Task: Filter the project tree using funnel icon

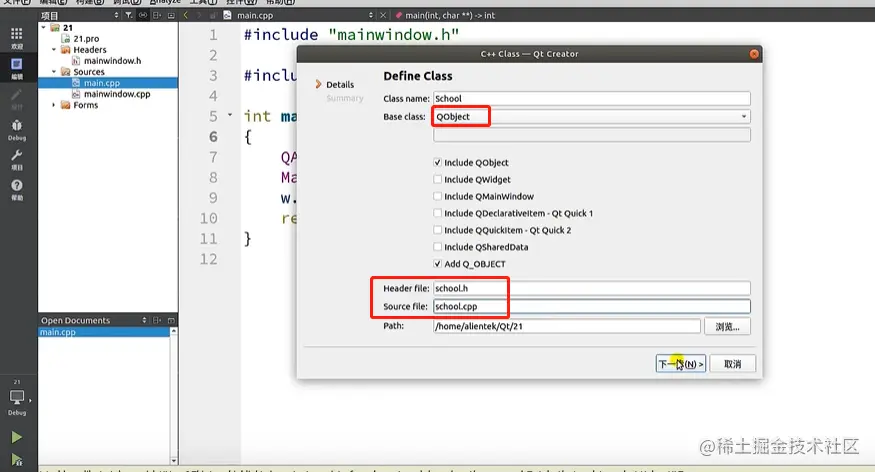Action: click(129, 15)
